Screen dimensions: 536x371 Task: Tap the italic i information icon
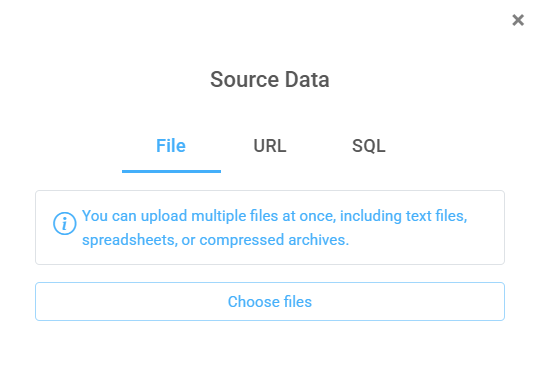65,224
